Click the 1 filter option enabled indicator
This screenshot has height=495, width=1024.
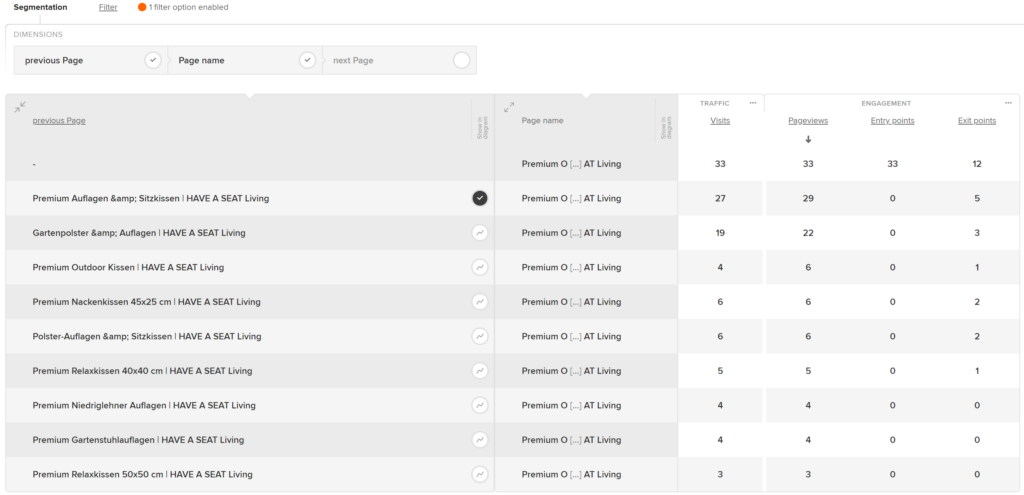click(183, 7)
